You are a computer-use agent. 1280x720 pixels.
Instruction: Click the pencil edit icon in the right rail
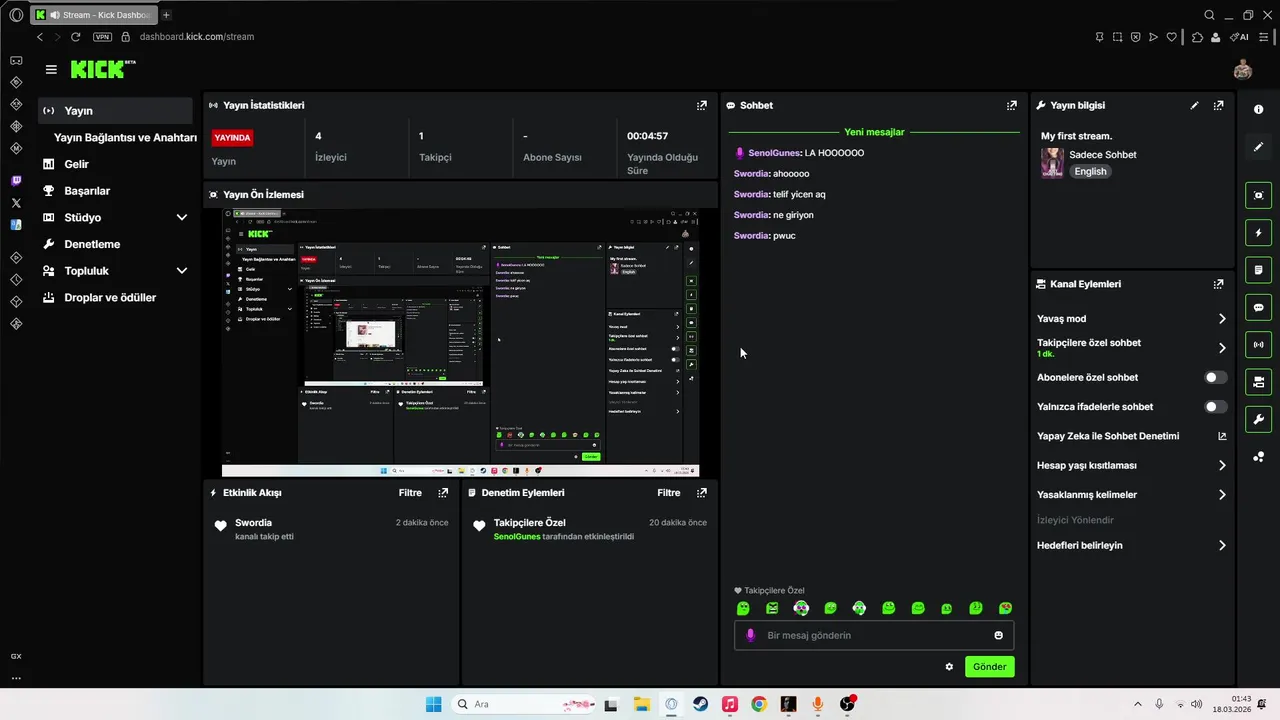coord(1258,147)
